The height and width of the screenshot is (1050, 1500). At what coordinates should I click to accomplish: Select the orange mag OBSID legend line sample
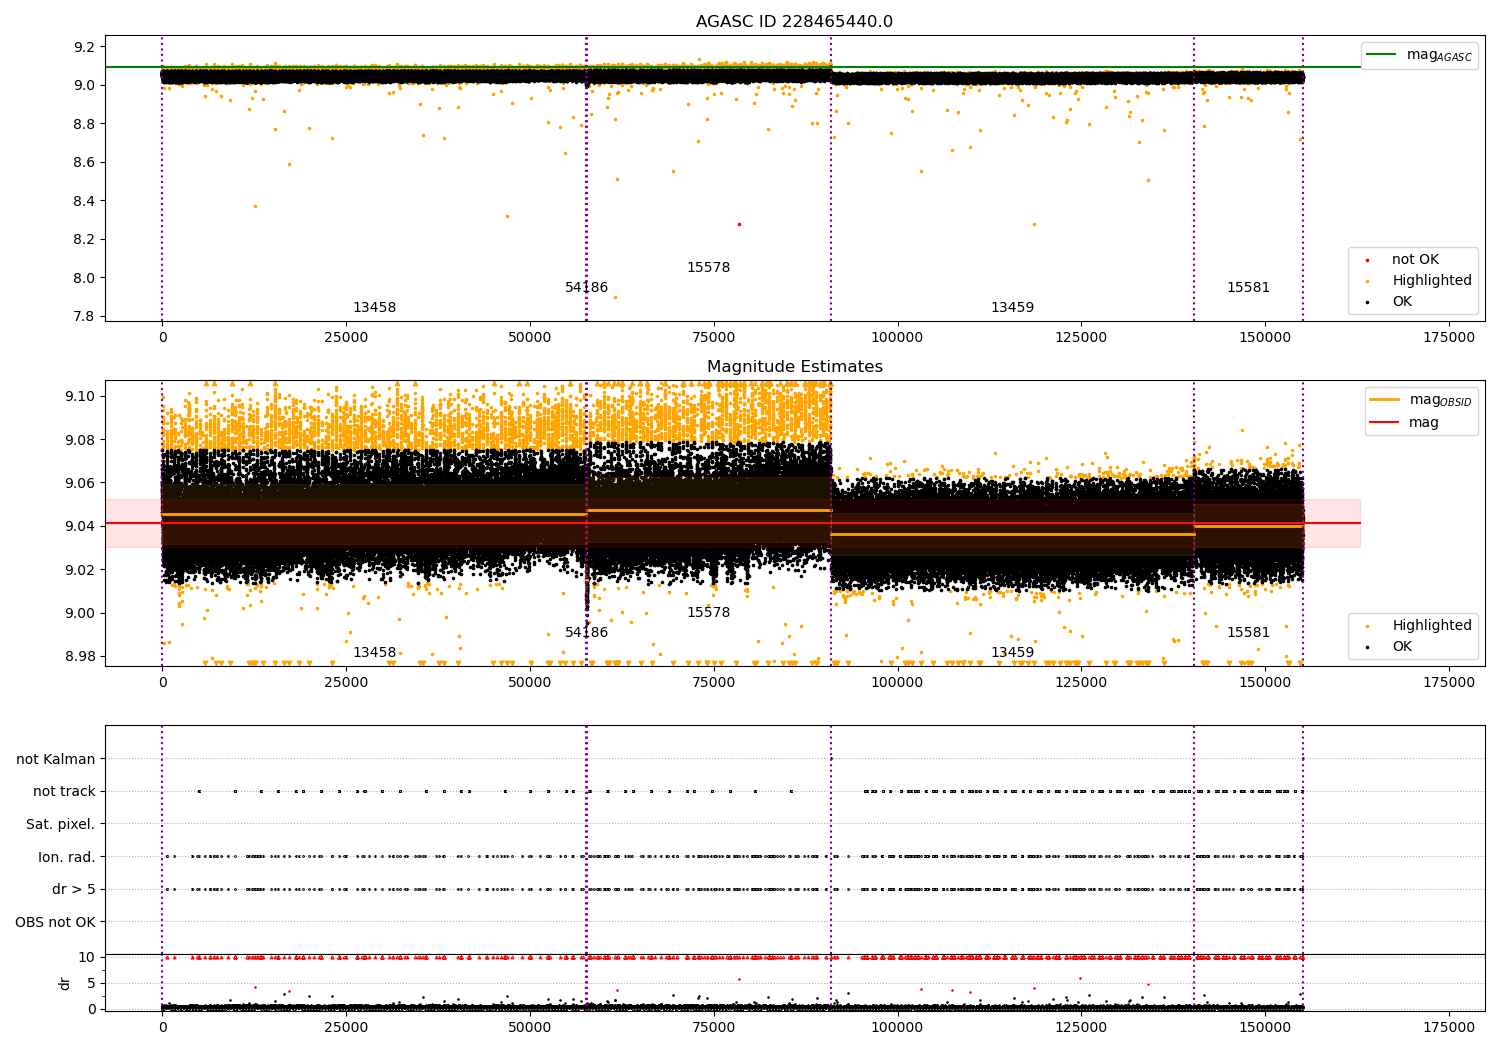coord(1384,400)
